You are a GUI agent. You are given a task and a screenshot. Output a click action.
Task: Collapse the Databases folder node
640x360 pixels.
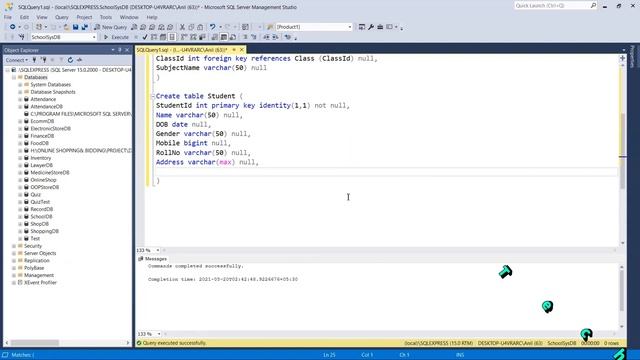click(x=14, y=77)
